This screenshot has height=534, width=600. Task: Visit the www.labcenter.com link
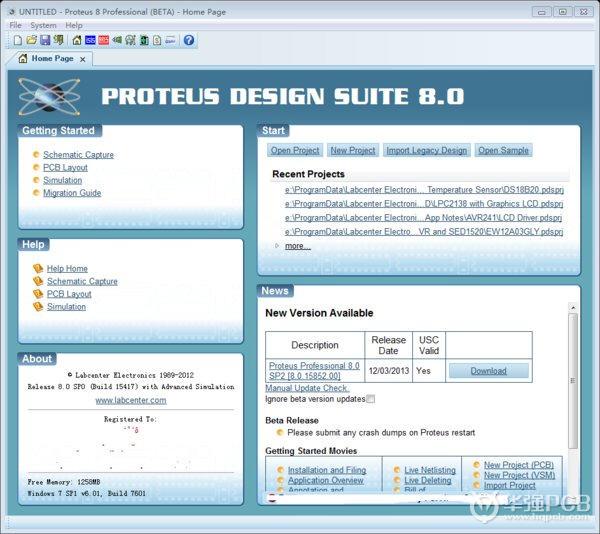tap(131, 400)
